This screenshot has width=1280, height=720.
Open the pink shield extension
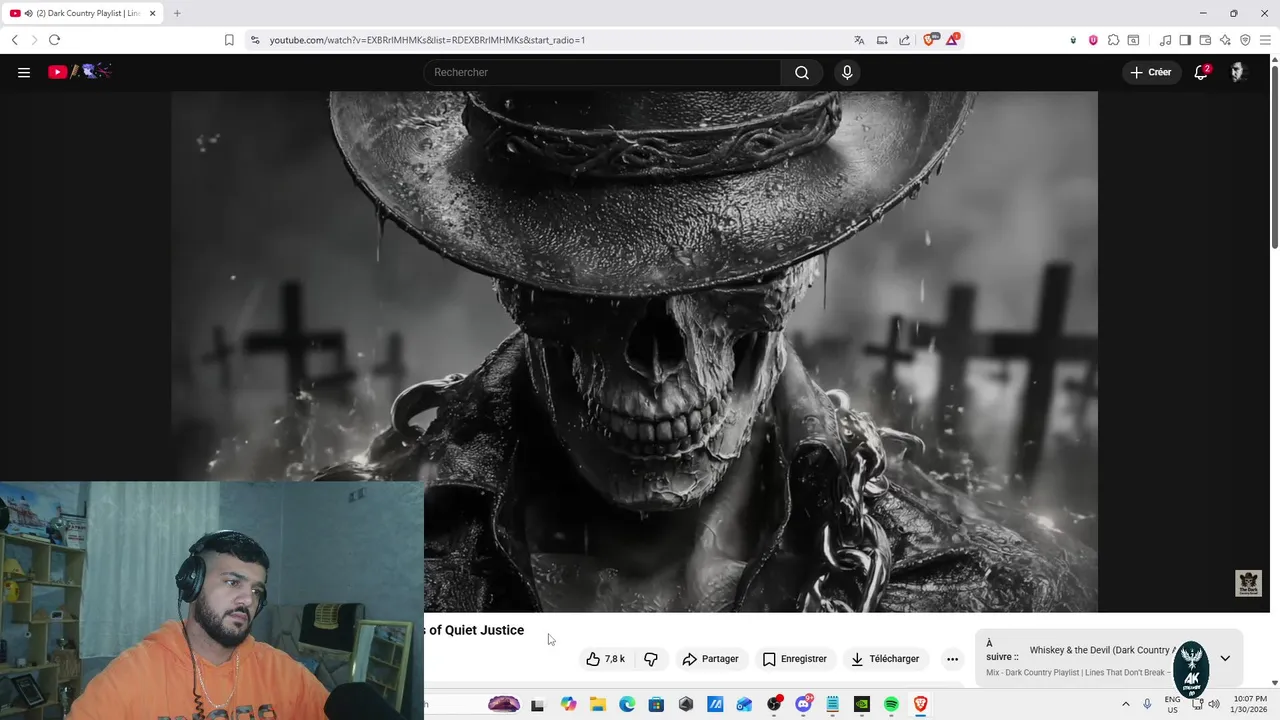1093,40
